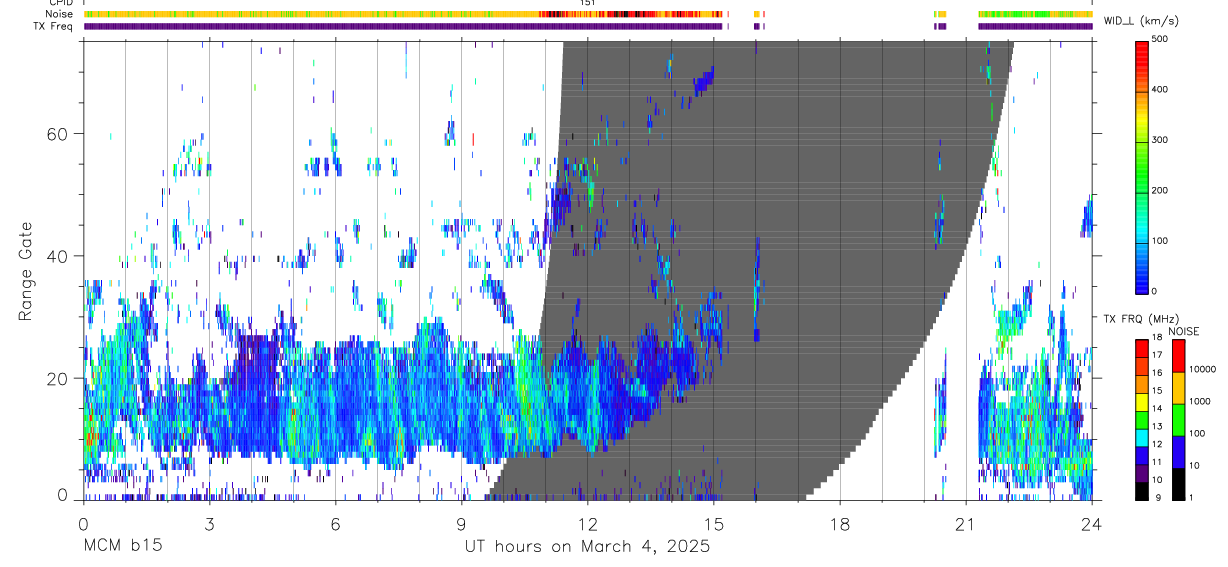The image size is (1228, 567).
Task: Click the x-axis tick label 21
Action: pos(965,523)
